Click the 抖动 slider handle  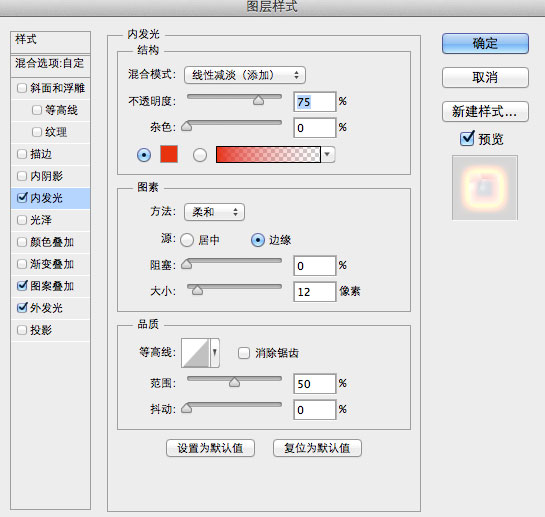point(187,408)
